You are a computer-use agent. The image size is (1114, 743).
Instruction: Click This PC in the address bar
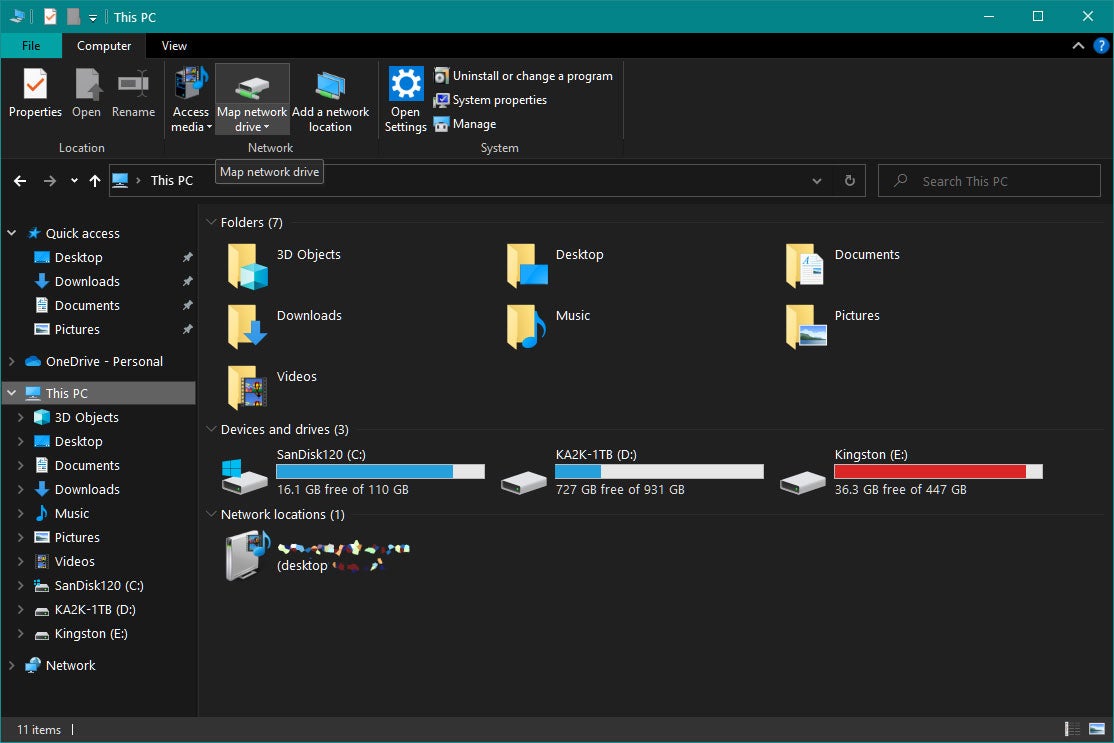(x=171, y=181)
